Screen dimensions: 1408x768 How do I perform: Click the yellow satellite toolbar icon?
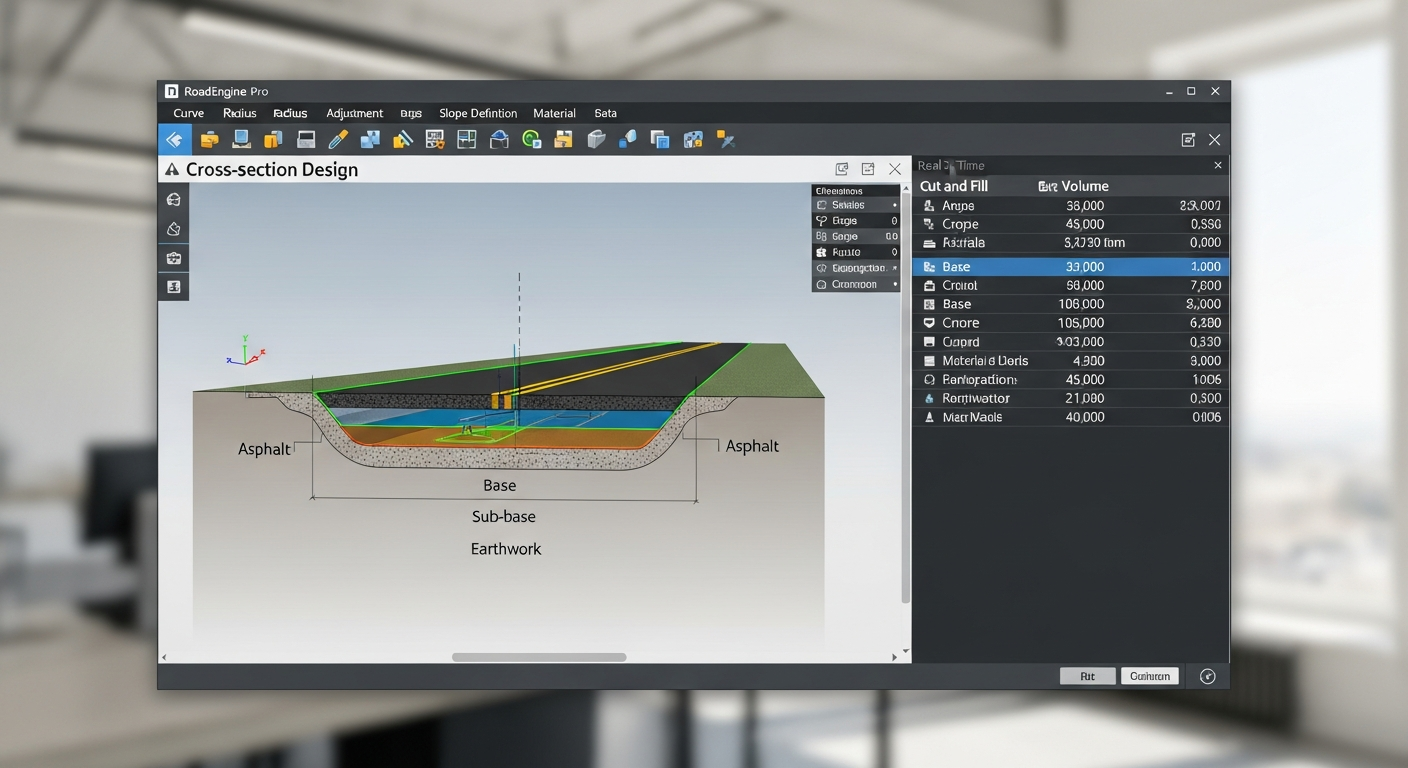point(725,140)
